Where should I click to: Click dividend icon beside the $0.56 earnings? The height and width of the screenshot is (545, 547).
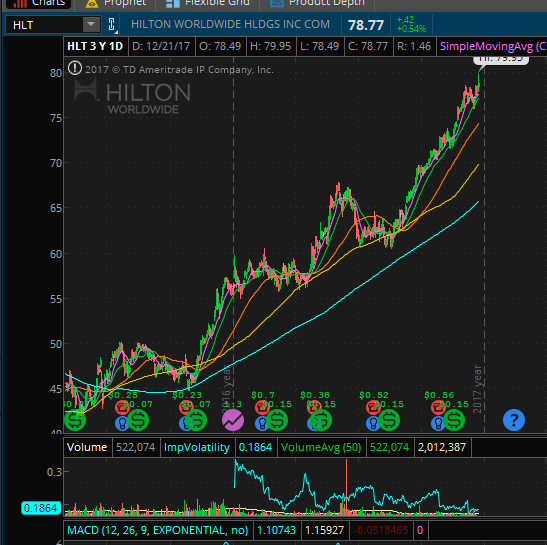pos(454,420)
